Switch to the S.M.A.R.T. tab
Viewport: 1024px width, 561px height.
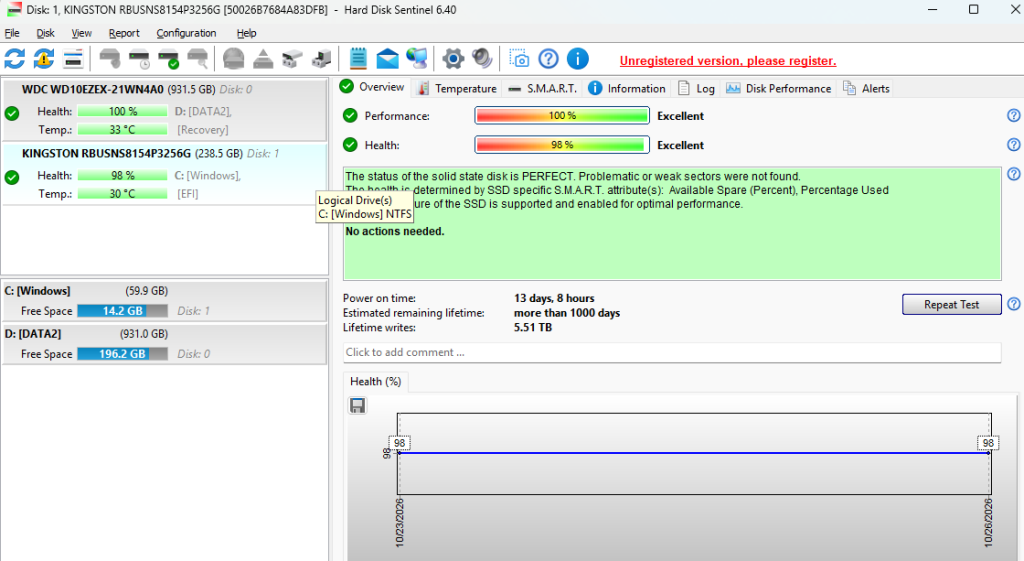pos(543,88)
